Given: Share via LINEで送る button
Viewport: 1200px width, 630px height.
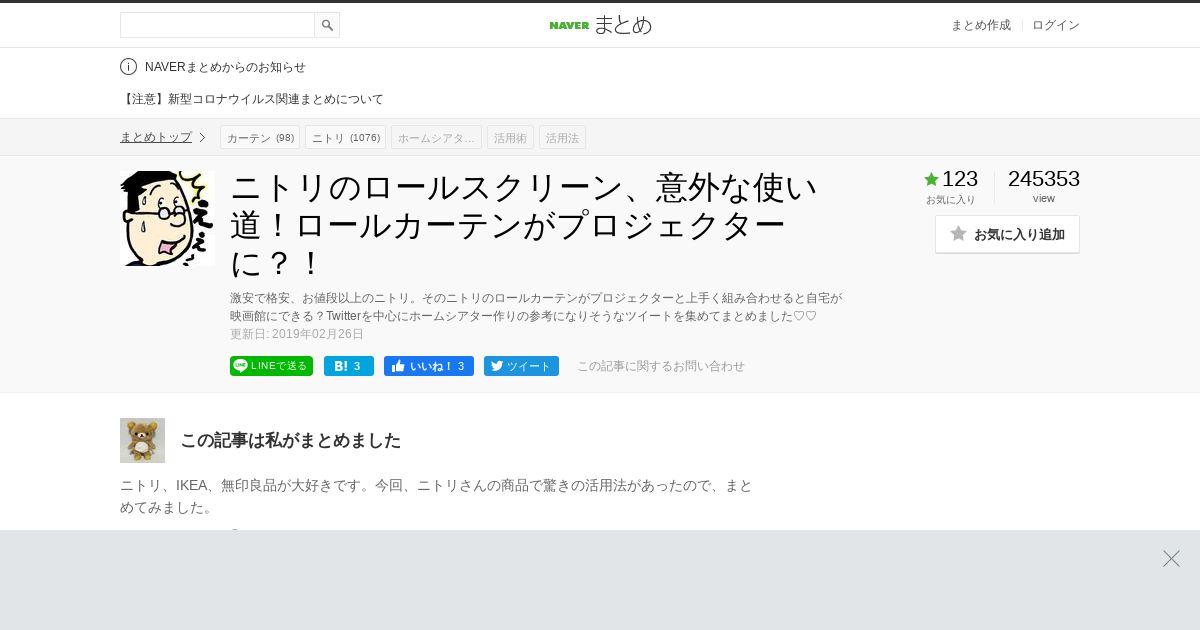Looking at the screenshot, I should coord(271,366).
